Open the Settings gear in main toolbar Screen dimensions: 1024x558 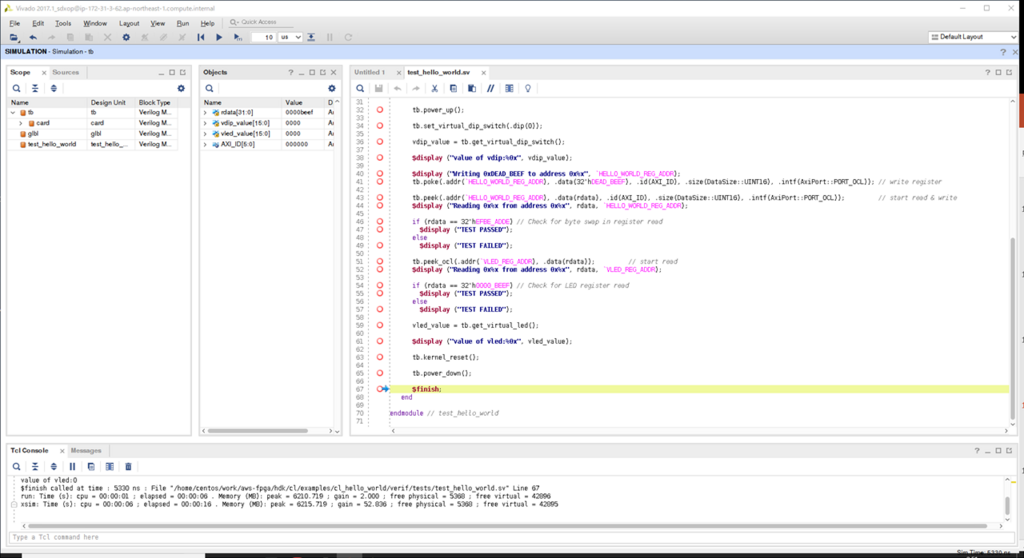(126, 37)
